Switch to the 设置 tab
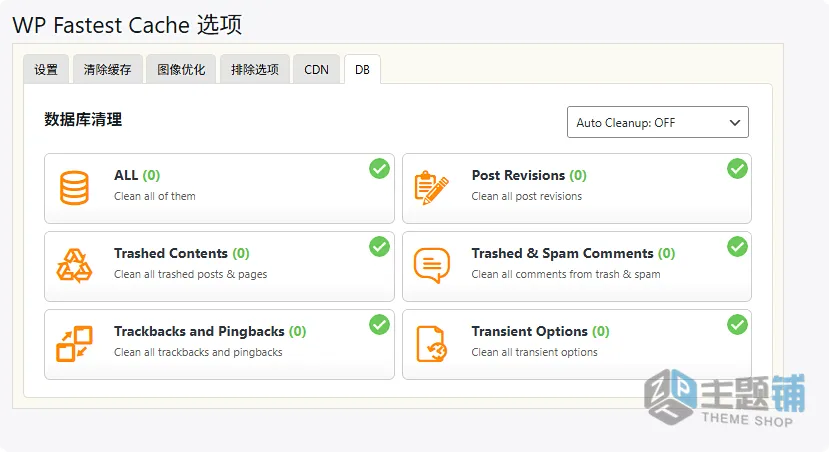Viewport: 829px width, 452px height. click(x=46, y=69)
